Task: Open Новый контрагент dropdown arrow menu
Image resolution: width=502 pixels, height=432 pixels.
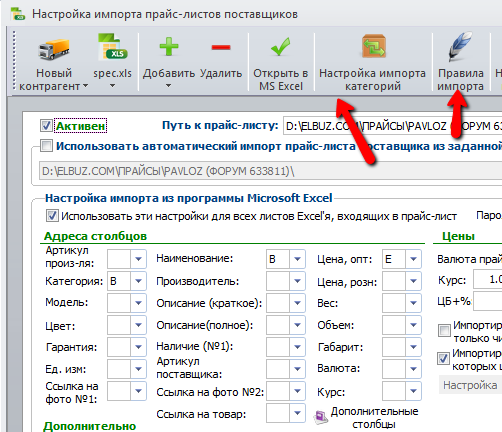Action: click(85, 86)
